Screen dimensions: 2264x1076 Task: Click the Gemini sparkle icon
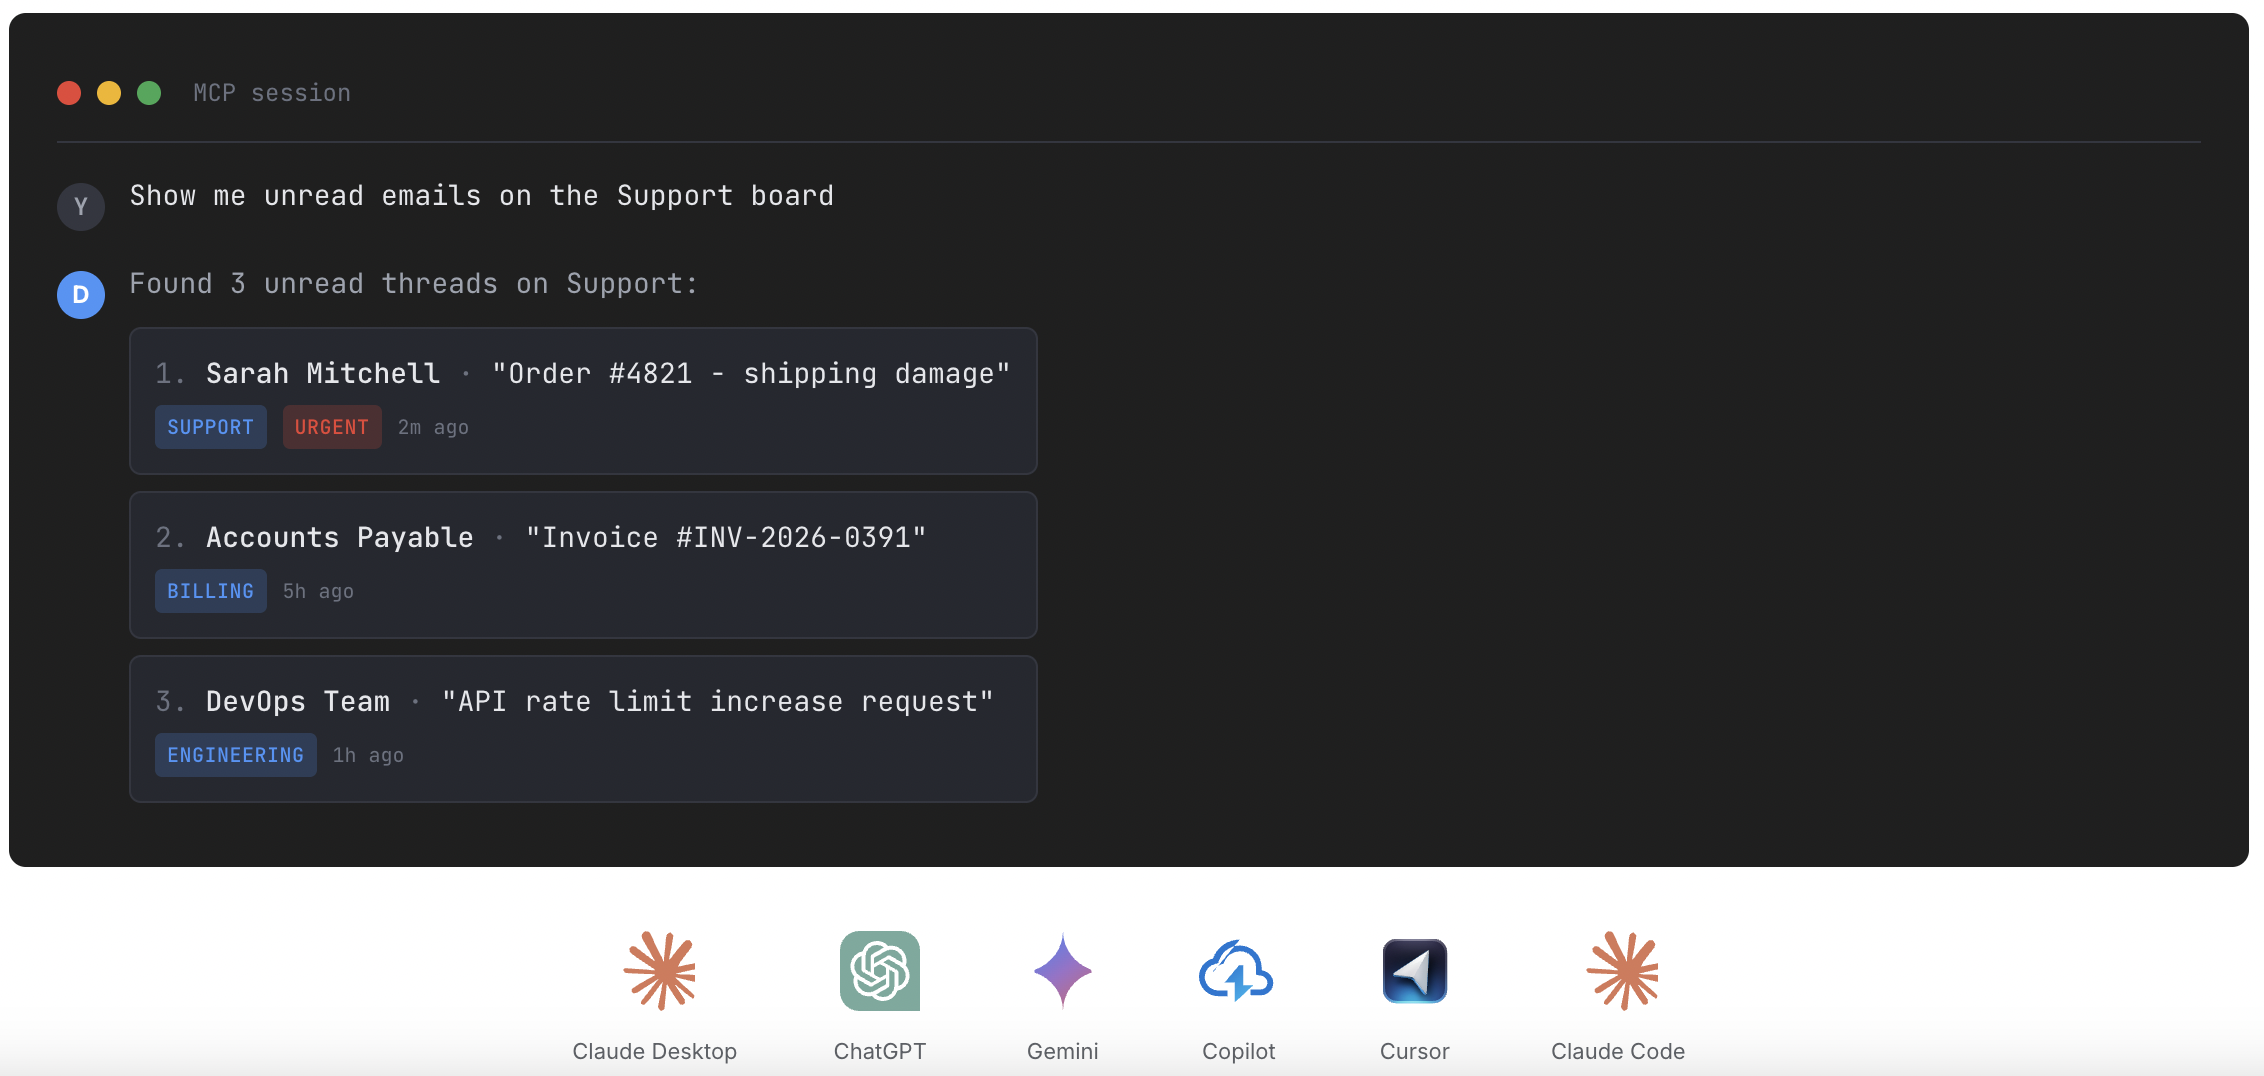point(1062,970)
